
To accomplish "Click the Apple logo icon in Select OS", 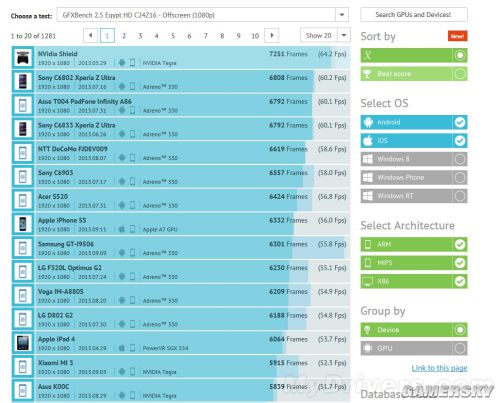I will 368,141.
